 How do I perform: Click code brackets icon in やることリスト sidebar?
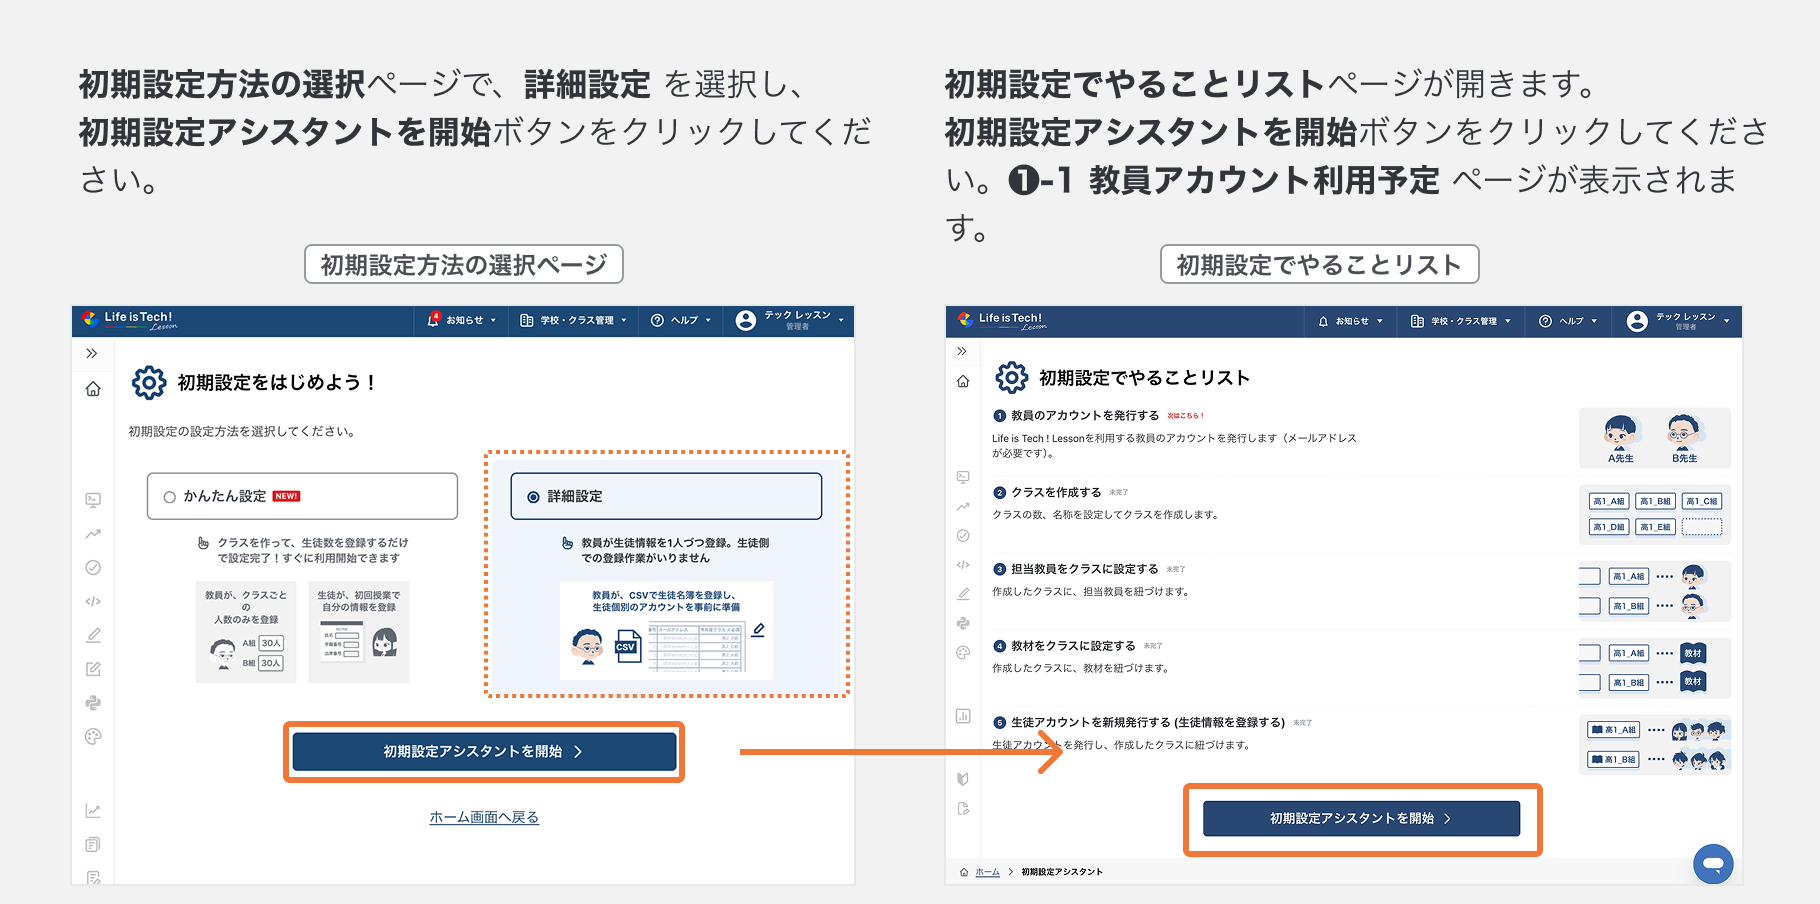963,565
